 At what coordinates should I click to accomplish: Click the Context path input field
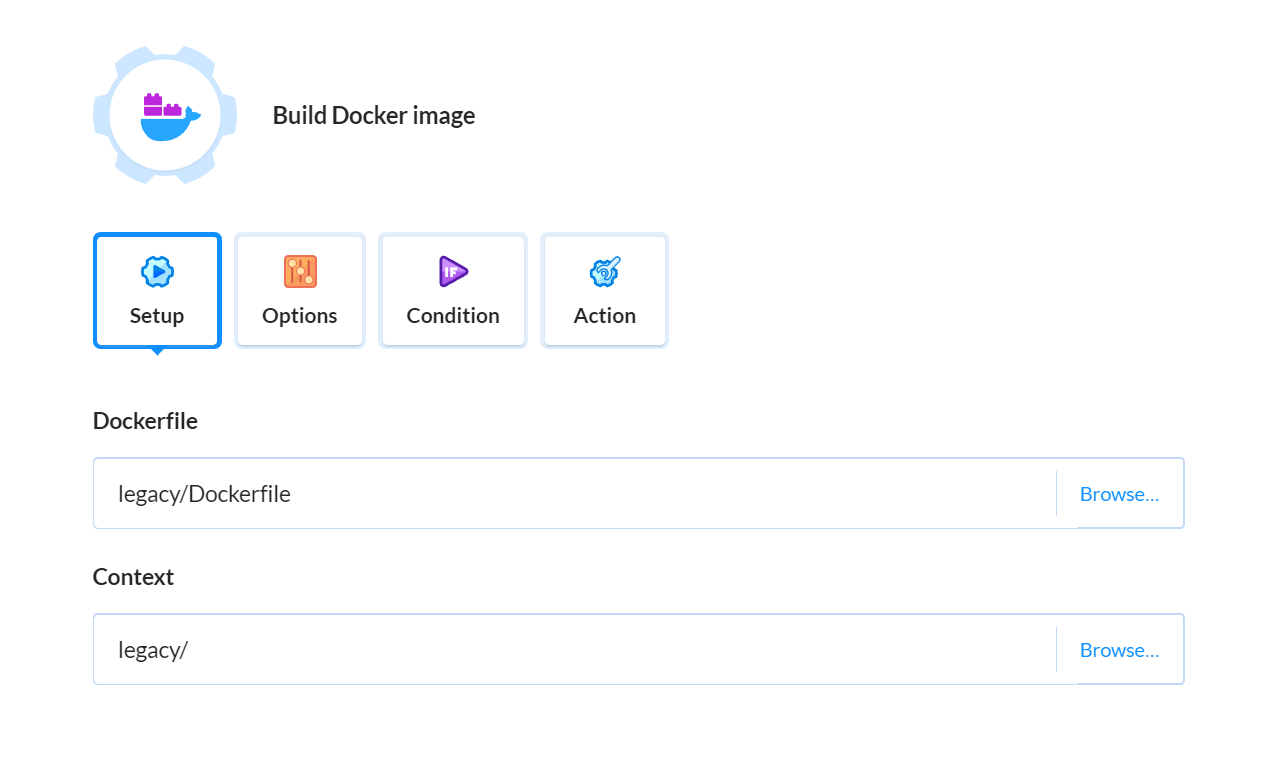point(575,649)
